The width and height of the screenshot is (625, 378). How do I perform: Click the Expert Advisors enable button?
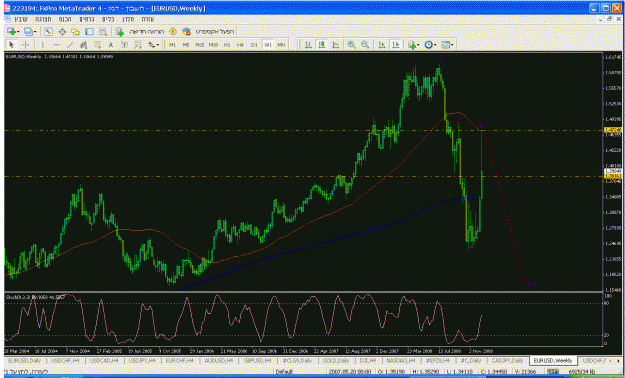point(208,32)
